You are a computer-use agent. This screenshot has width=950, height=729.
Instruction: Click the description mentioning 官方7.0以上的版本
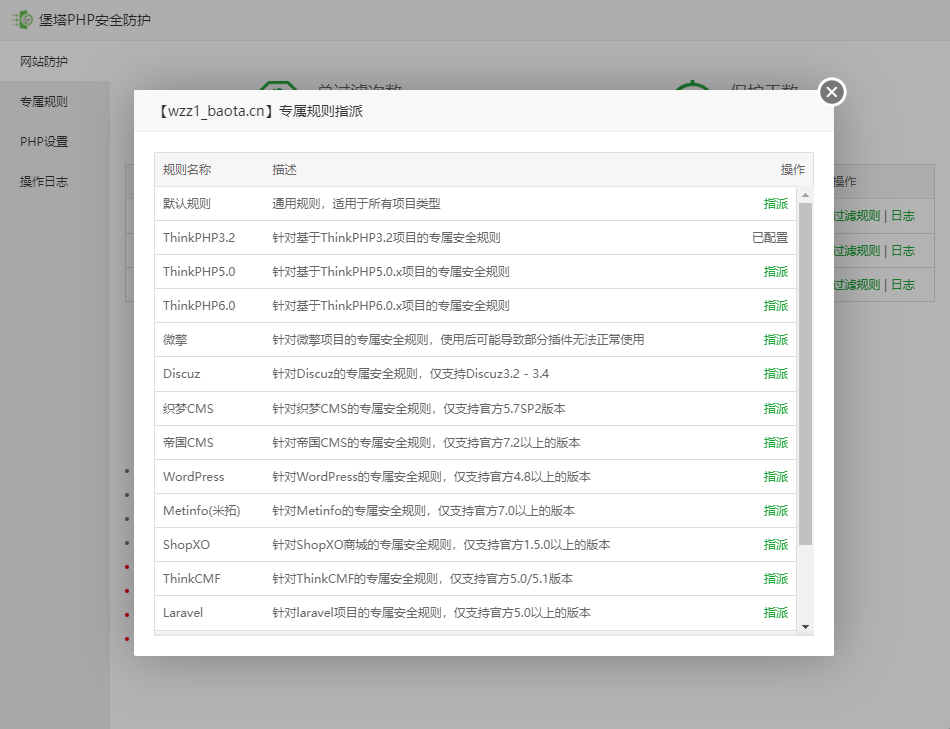[424, 510]
